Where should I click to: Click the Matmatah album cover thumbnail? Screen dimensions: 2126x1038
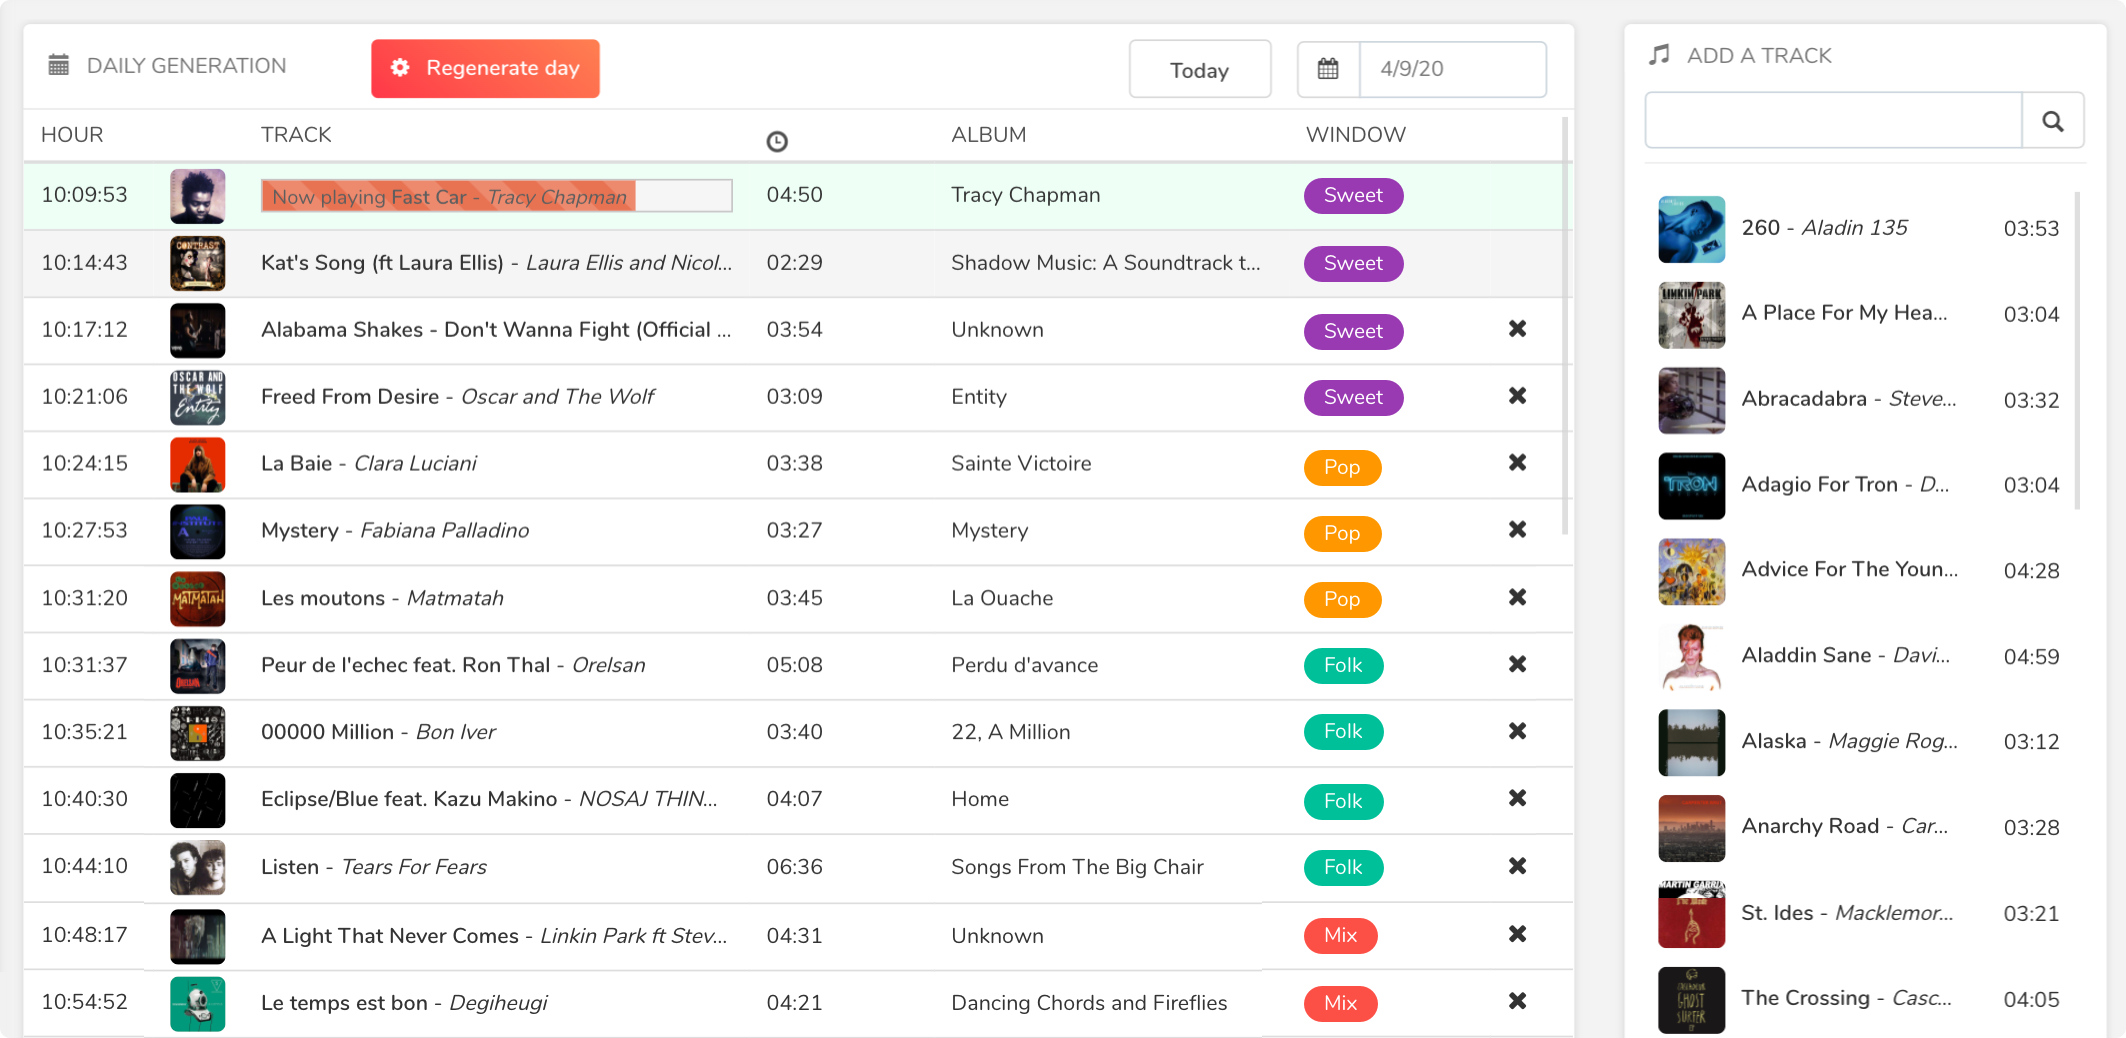click(197, 598)
